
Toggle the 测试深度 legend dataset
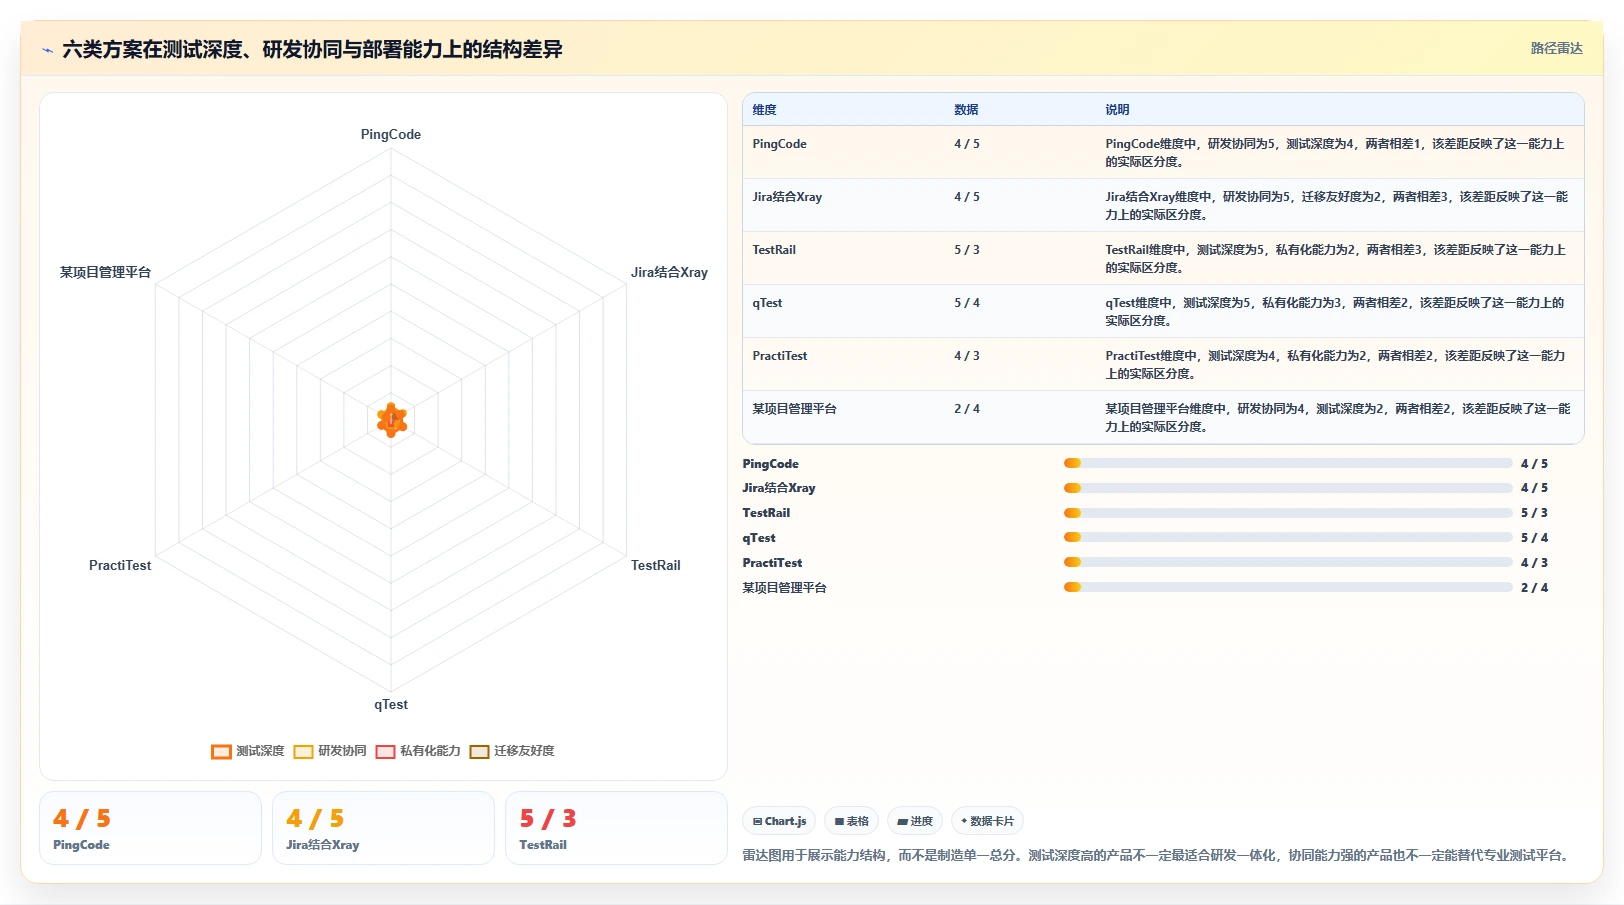pyautogui.click(x=248, y=751)
